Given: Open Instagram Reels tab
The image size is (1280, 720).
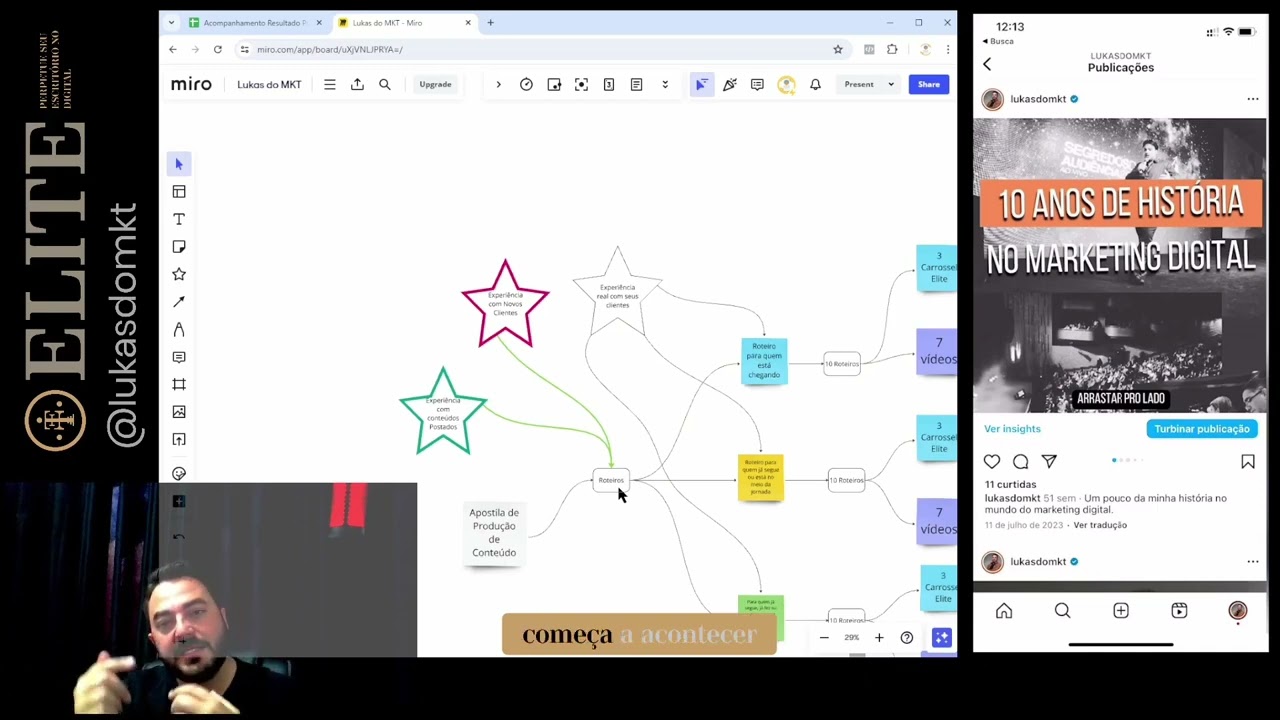Looking at the screenshot, I should pyautogui.click(x=1179, y=611).
